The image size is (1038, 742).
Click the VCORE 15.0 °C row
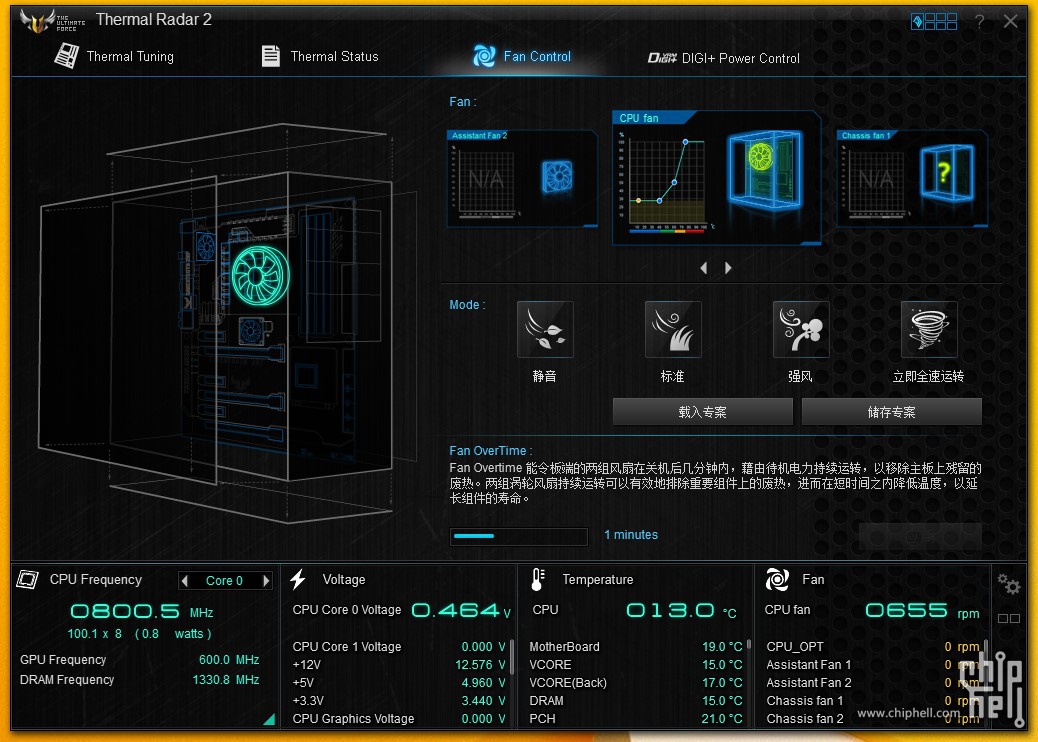coord(636,665)
